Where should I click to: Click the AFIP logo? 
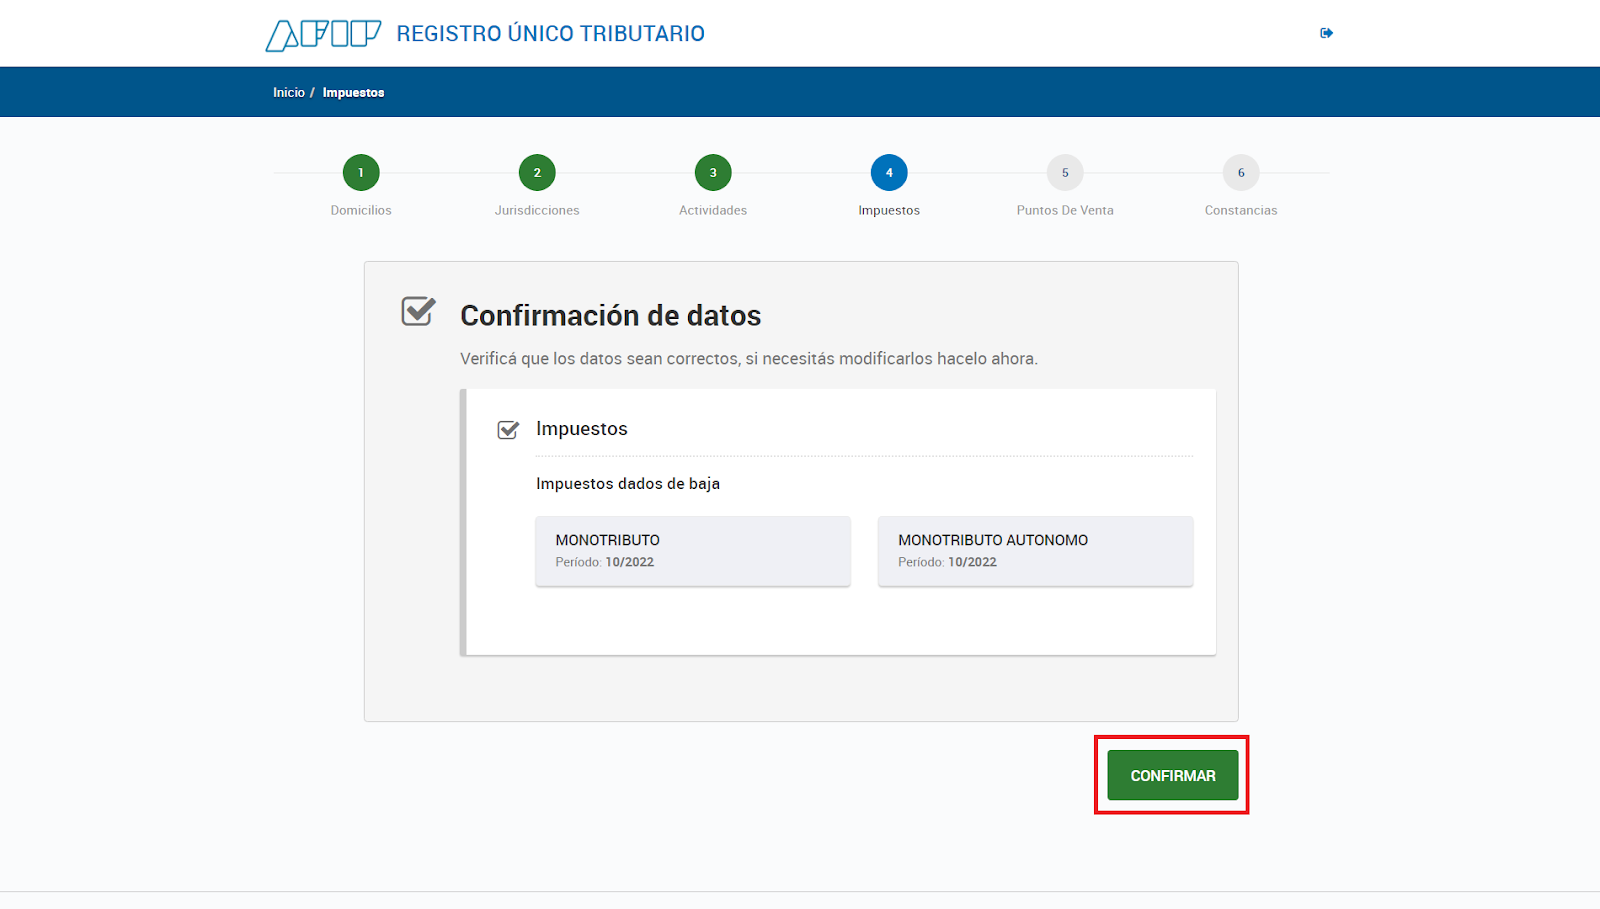point(323,34)
